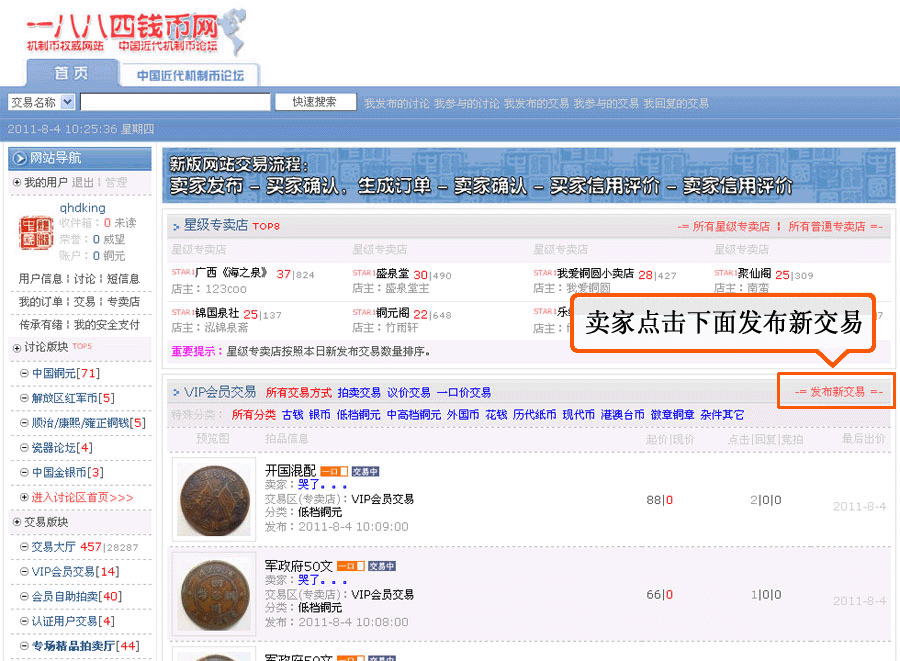900x661 pixels.
Task: Click the qhdking red seal avatar
Action: (35, 233)
